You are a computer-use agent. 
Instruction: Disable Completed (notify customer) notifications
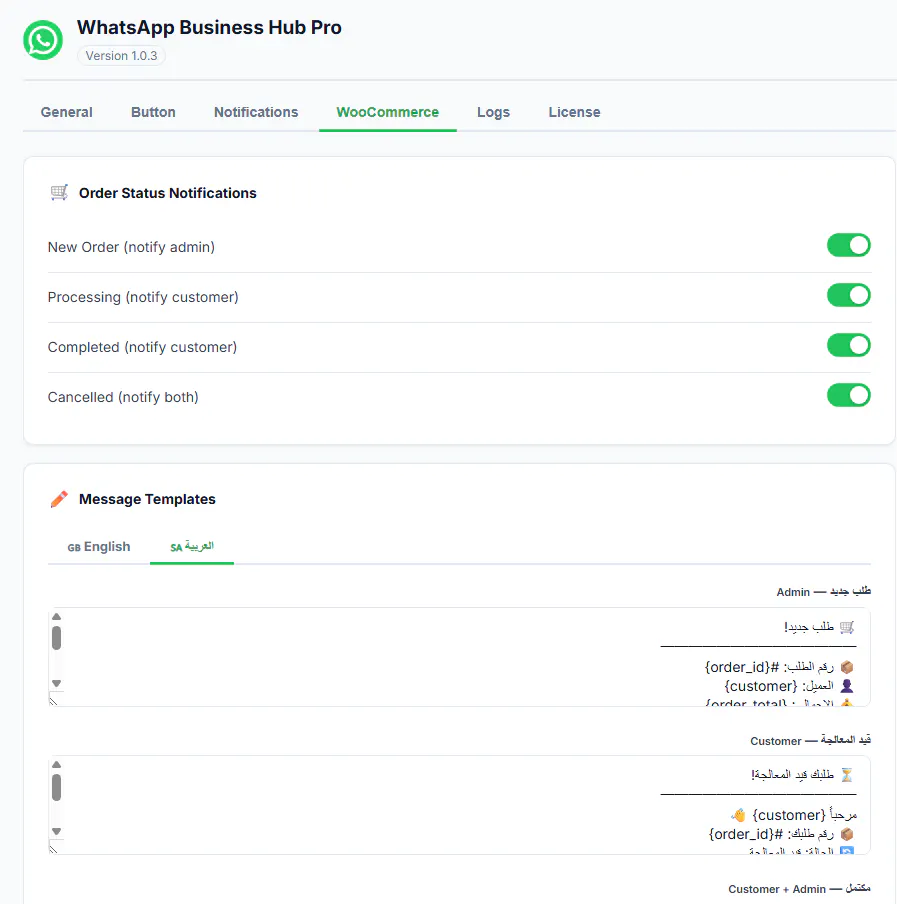tap(849, 345)
